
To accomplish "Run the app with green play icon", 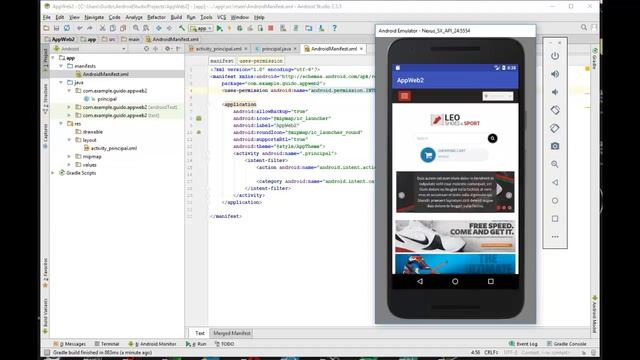I will (x=220, y=28).
